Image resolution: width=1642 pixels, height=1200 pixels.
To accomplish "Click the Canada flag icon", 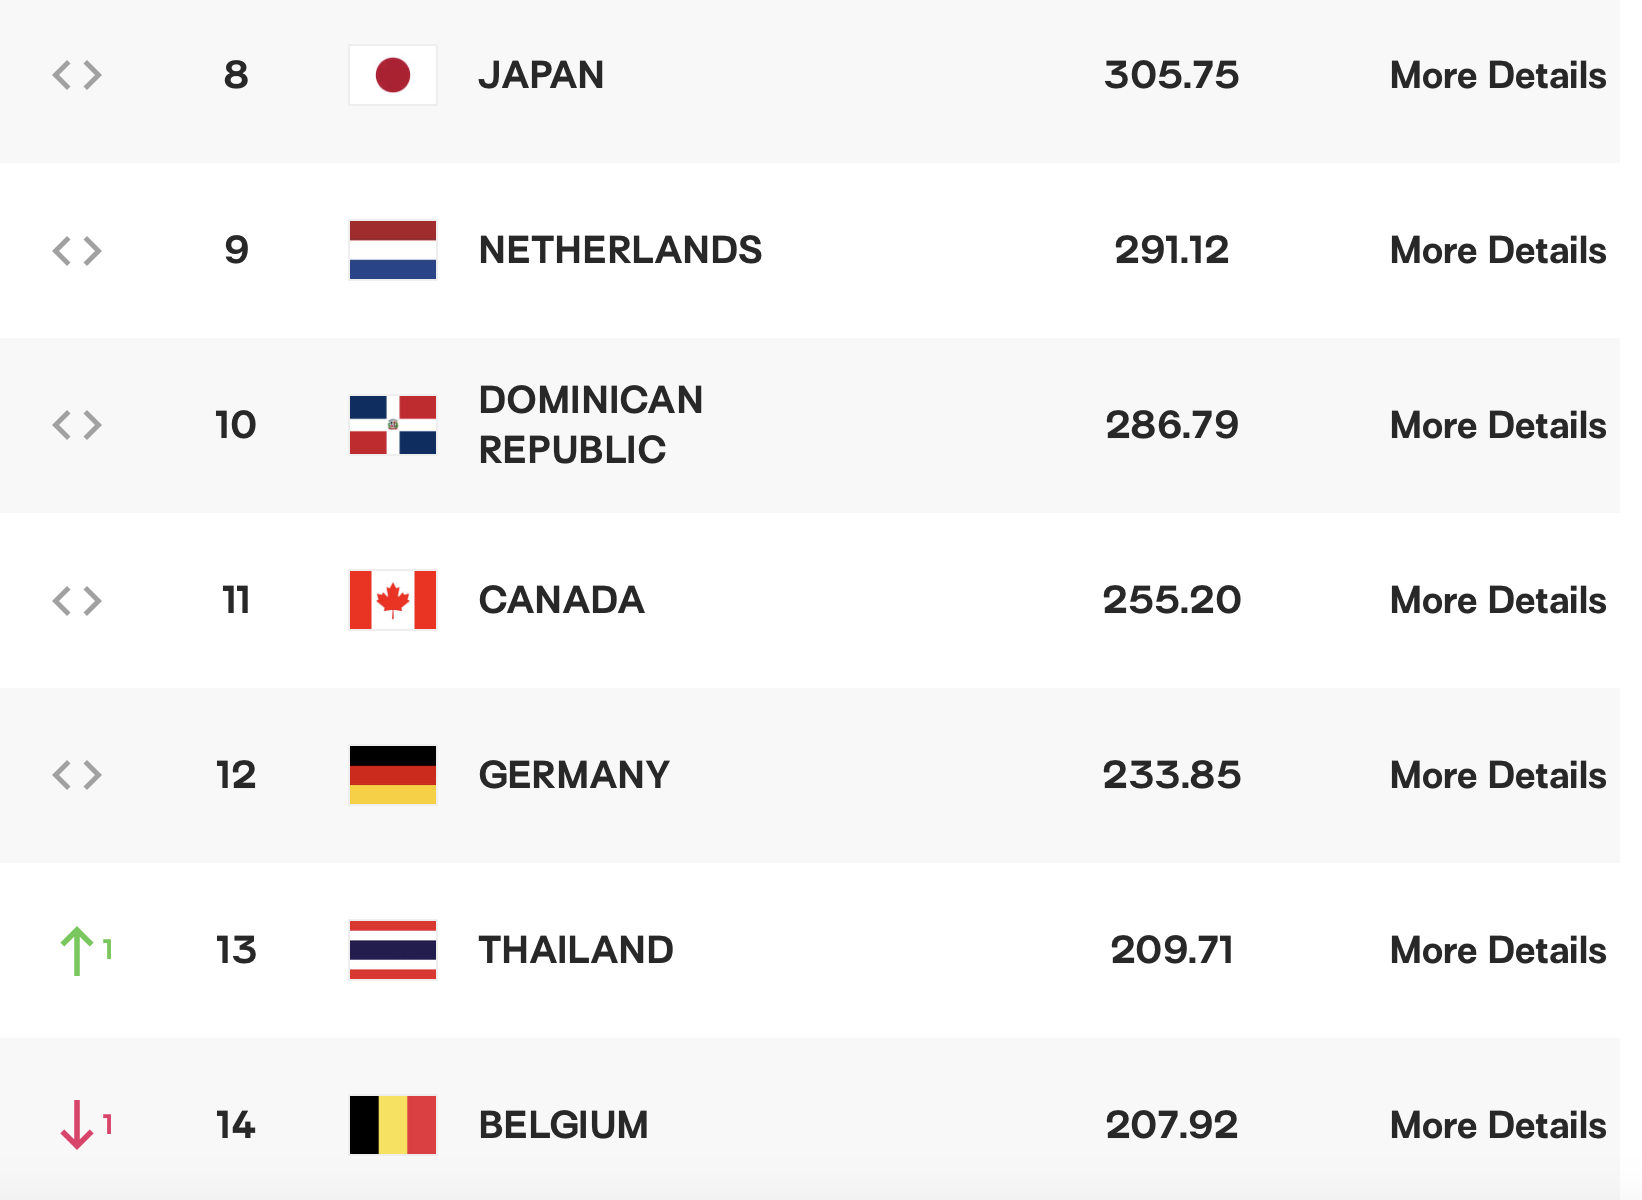I will point(393,600).
